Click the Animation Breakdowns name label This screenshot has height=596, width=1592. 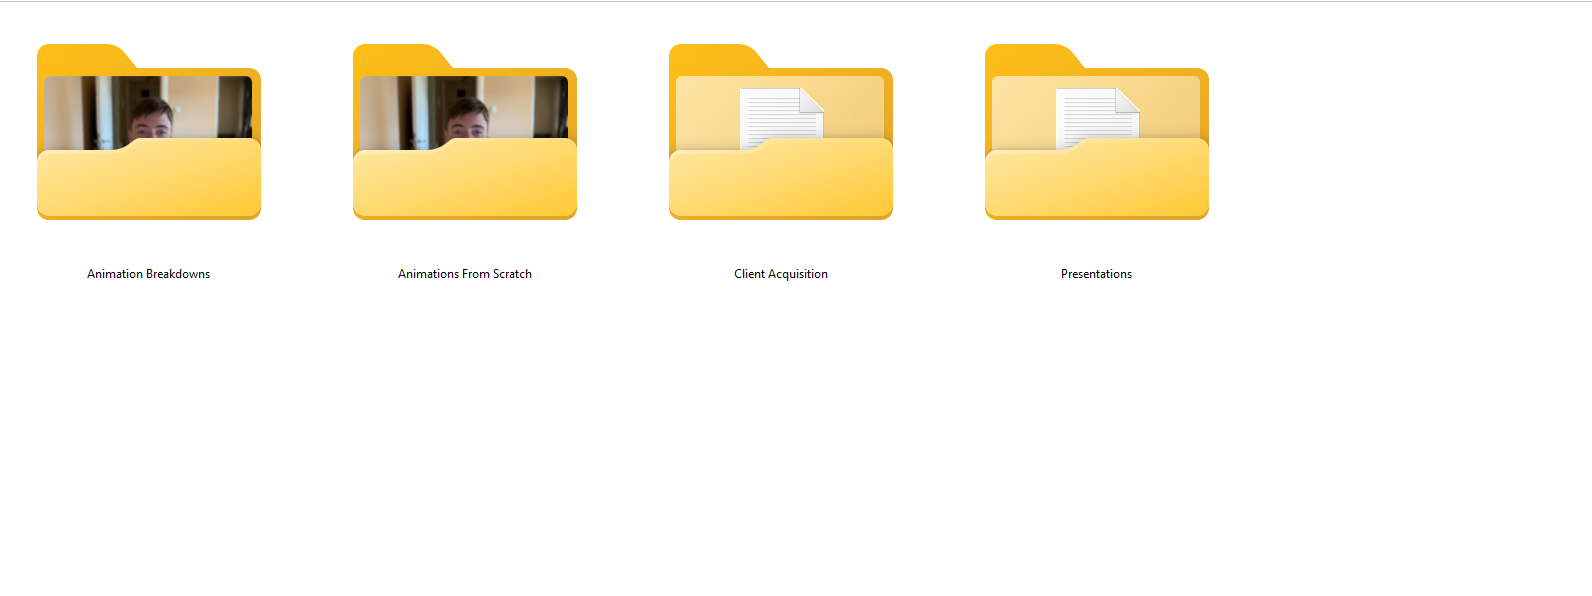click(148, 274)
